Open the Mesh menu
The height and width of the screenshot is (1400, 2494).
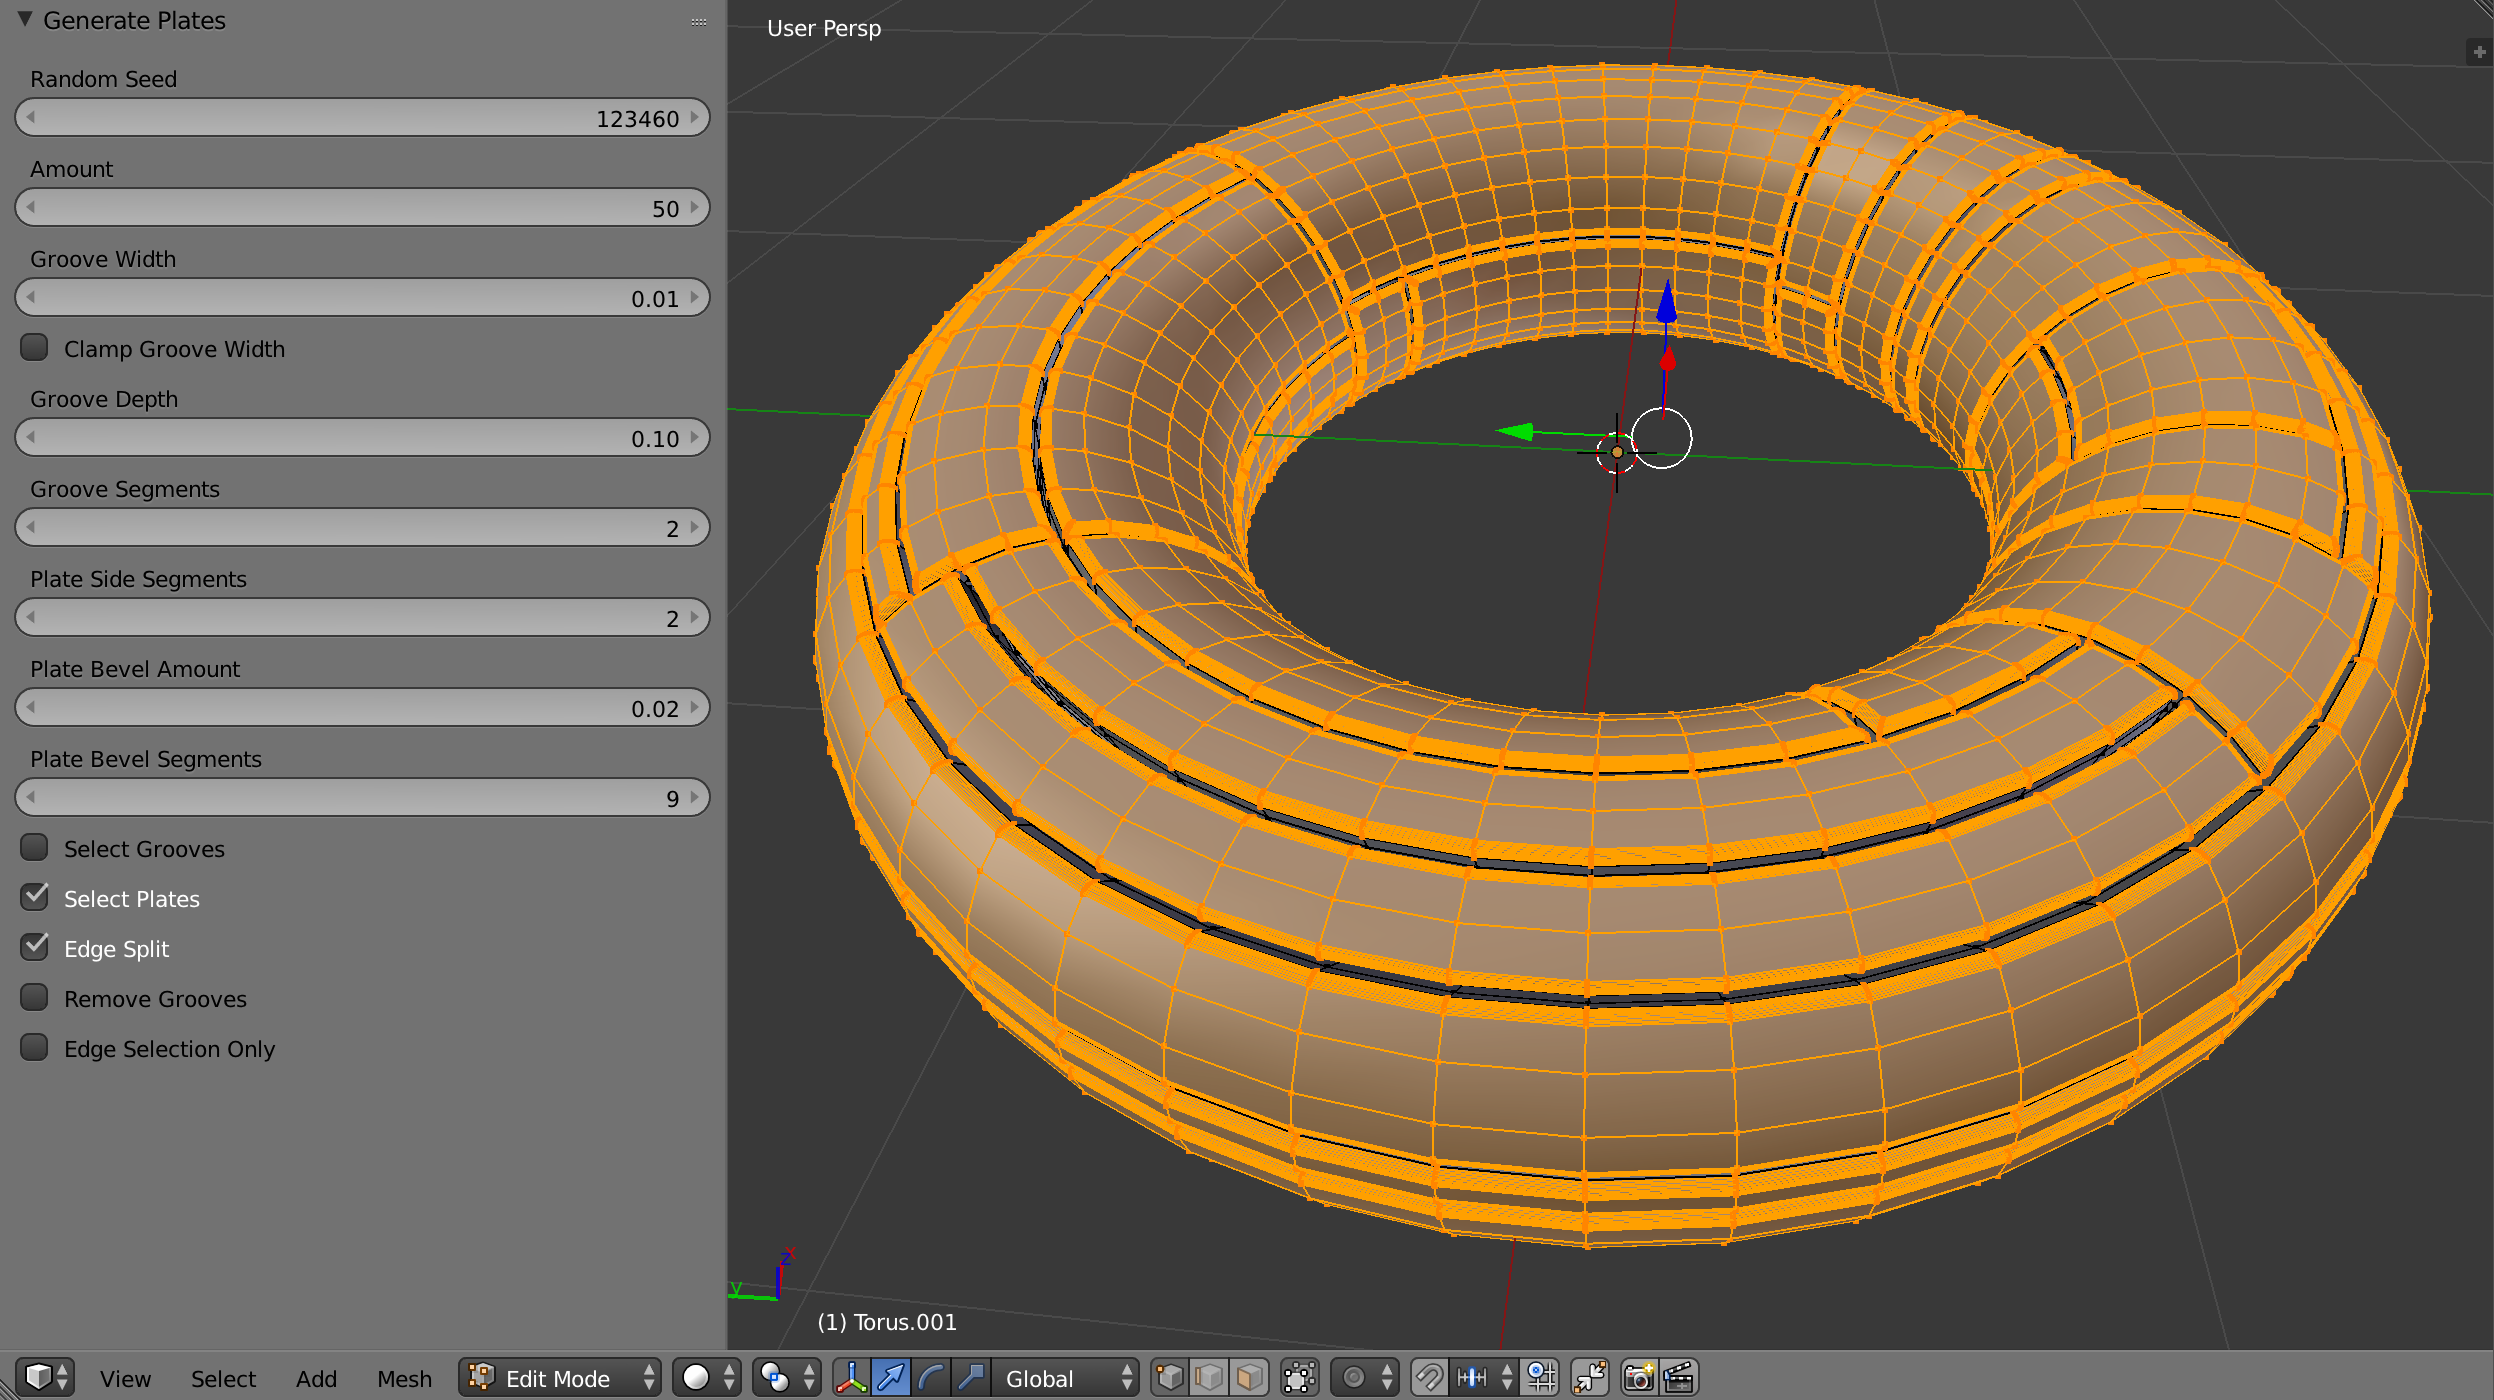tap(403, 1378)
